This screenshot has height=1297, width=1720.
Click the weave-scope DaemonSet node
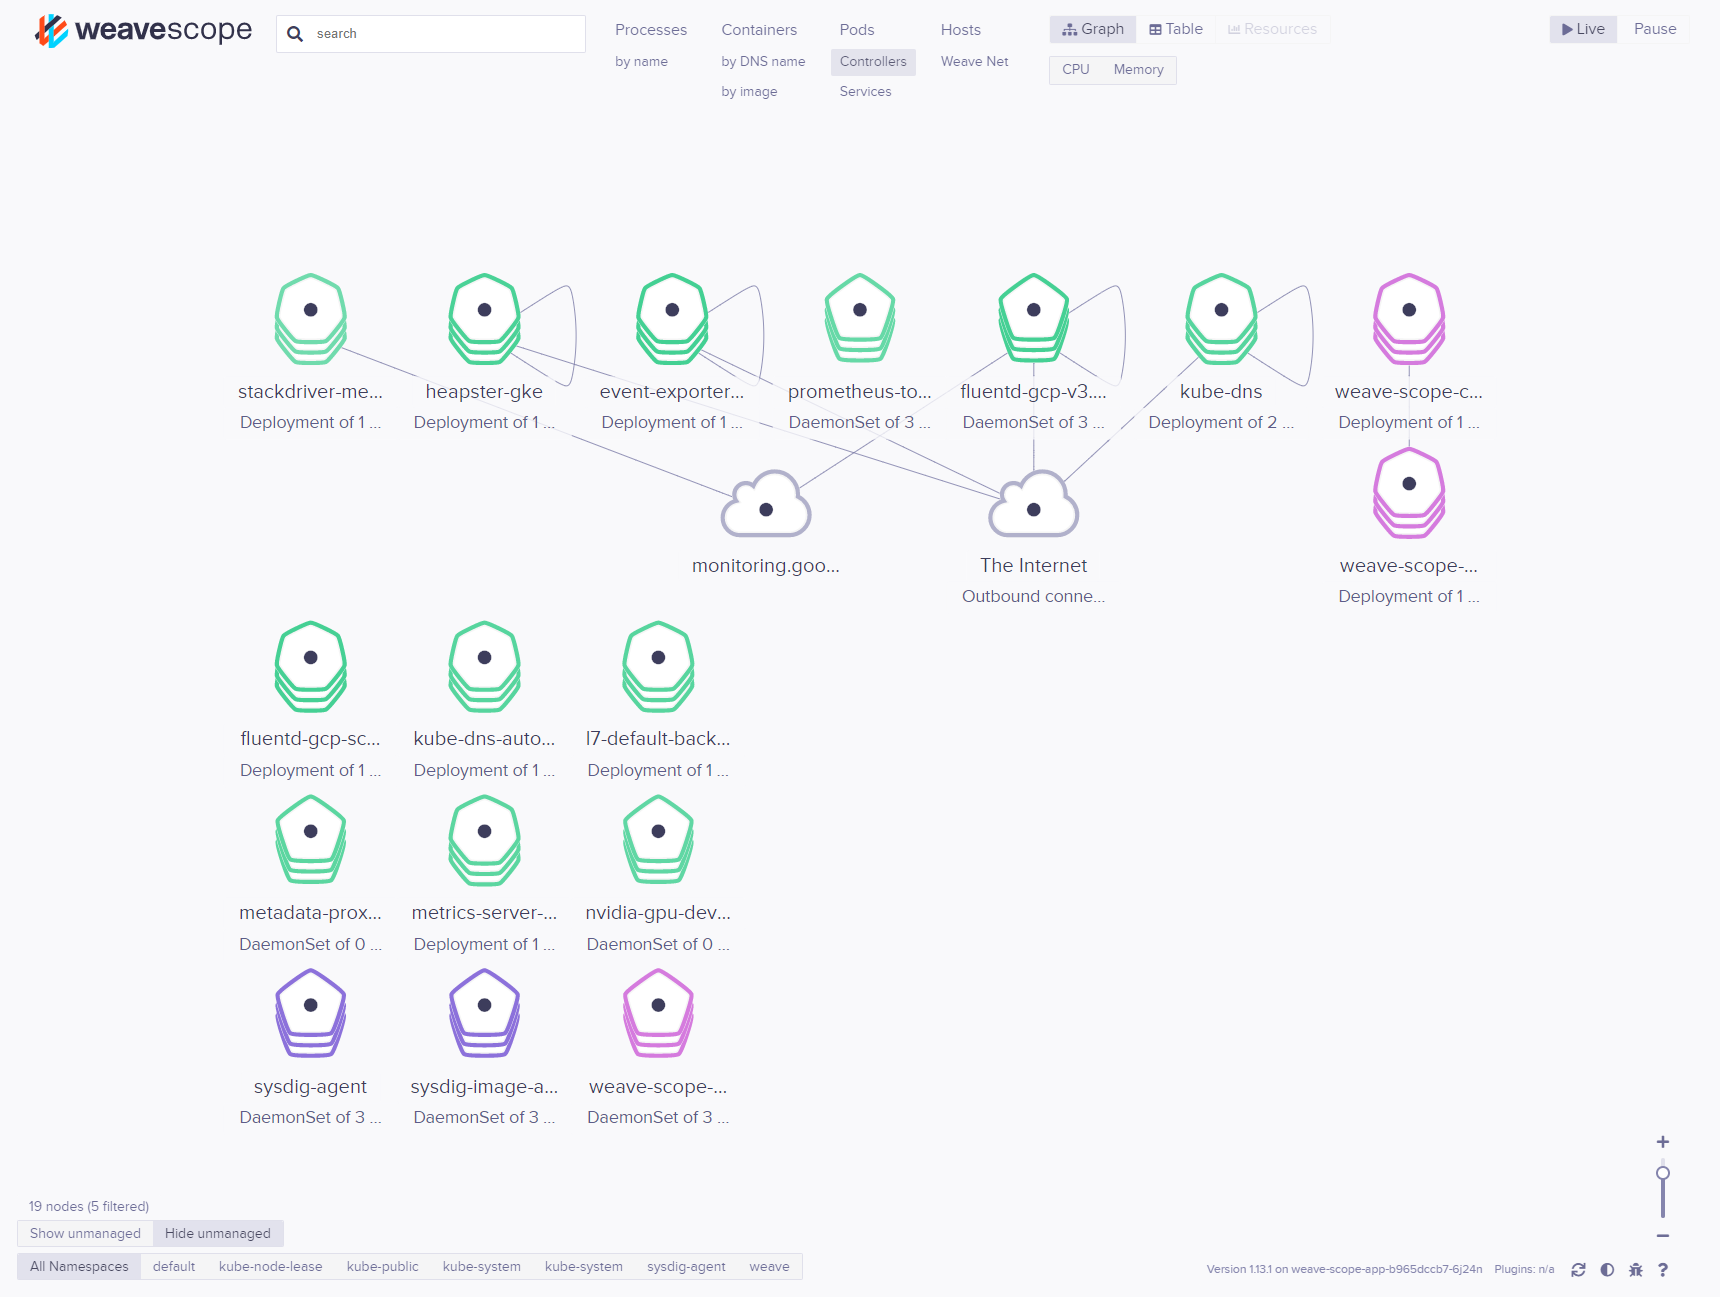[x=658, y=1014]
